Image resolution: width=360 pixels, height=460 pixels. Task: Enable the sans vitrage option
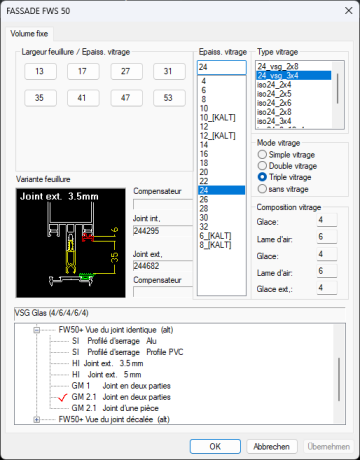262,189
